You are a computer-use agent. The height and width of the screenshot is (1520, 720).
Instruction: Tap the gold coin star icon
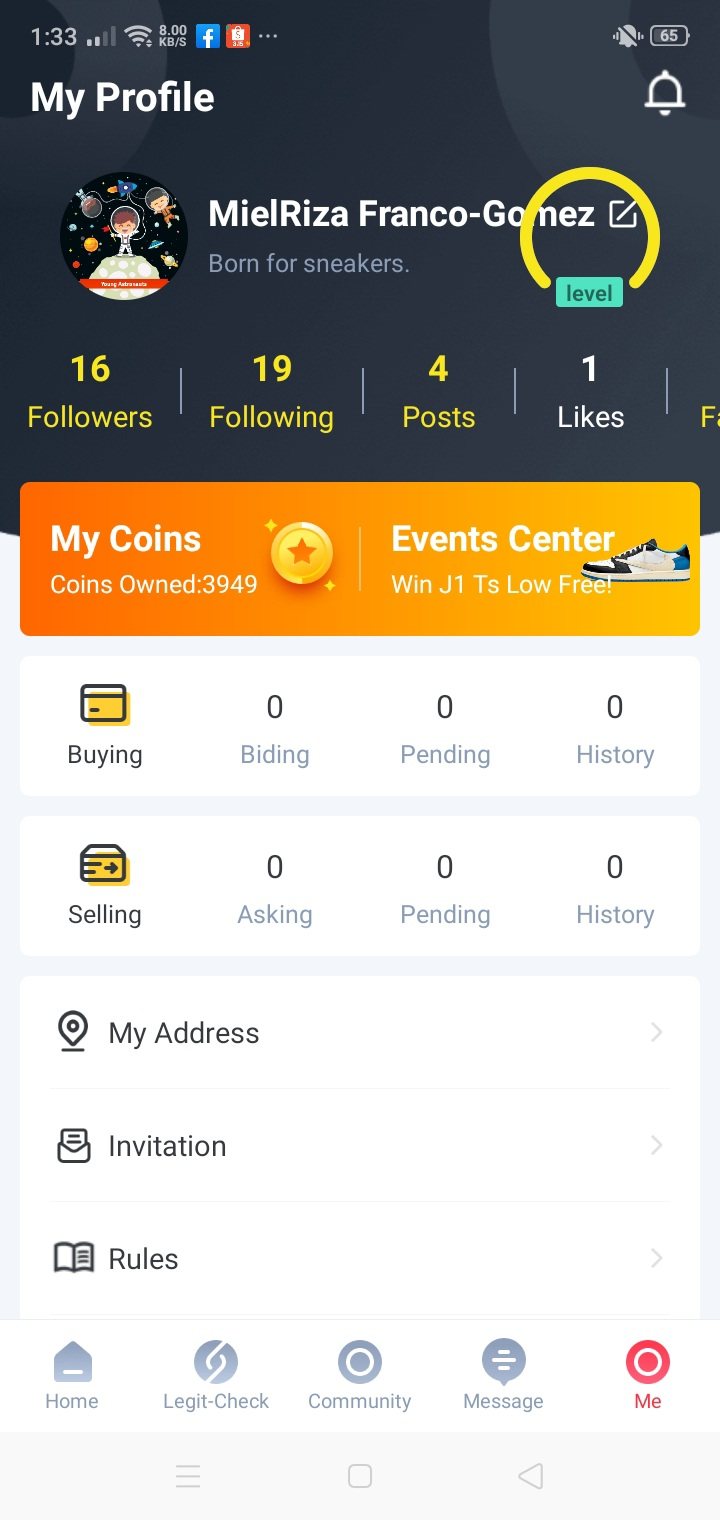click(301, 553)
